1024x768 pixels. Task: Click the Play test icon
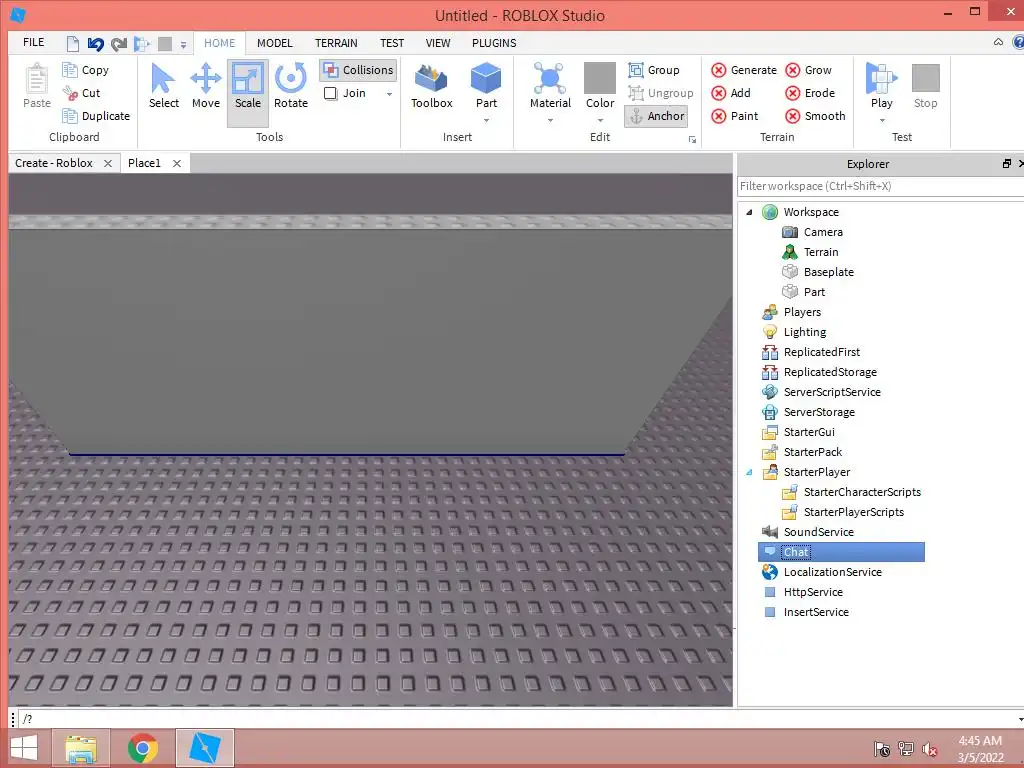(882, 78)
